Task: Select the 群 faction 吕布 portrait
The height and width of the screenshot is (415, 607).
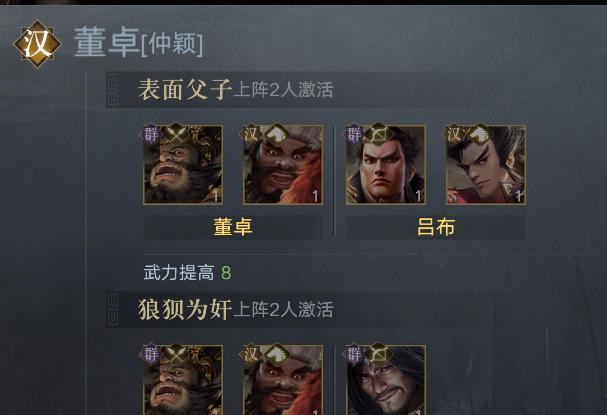Action: tap(386, 165)
